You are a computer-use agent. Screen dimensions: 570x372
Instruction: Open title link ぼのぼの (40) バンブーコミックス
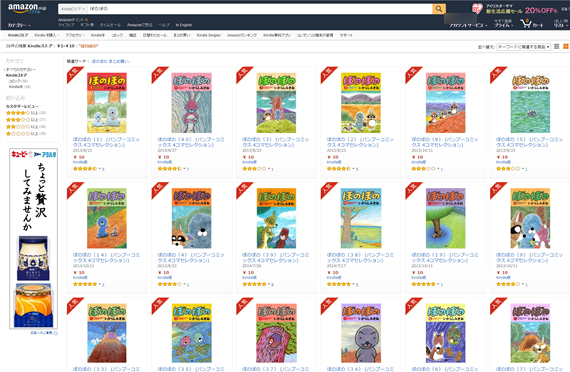[x=191, y=142]
